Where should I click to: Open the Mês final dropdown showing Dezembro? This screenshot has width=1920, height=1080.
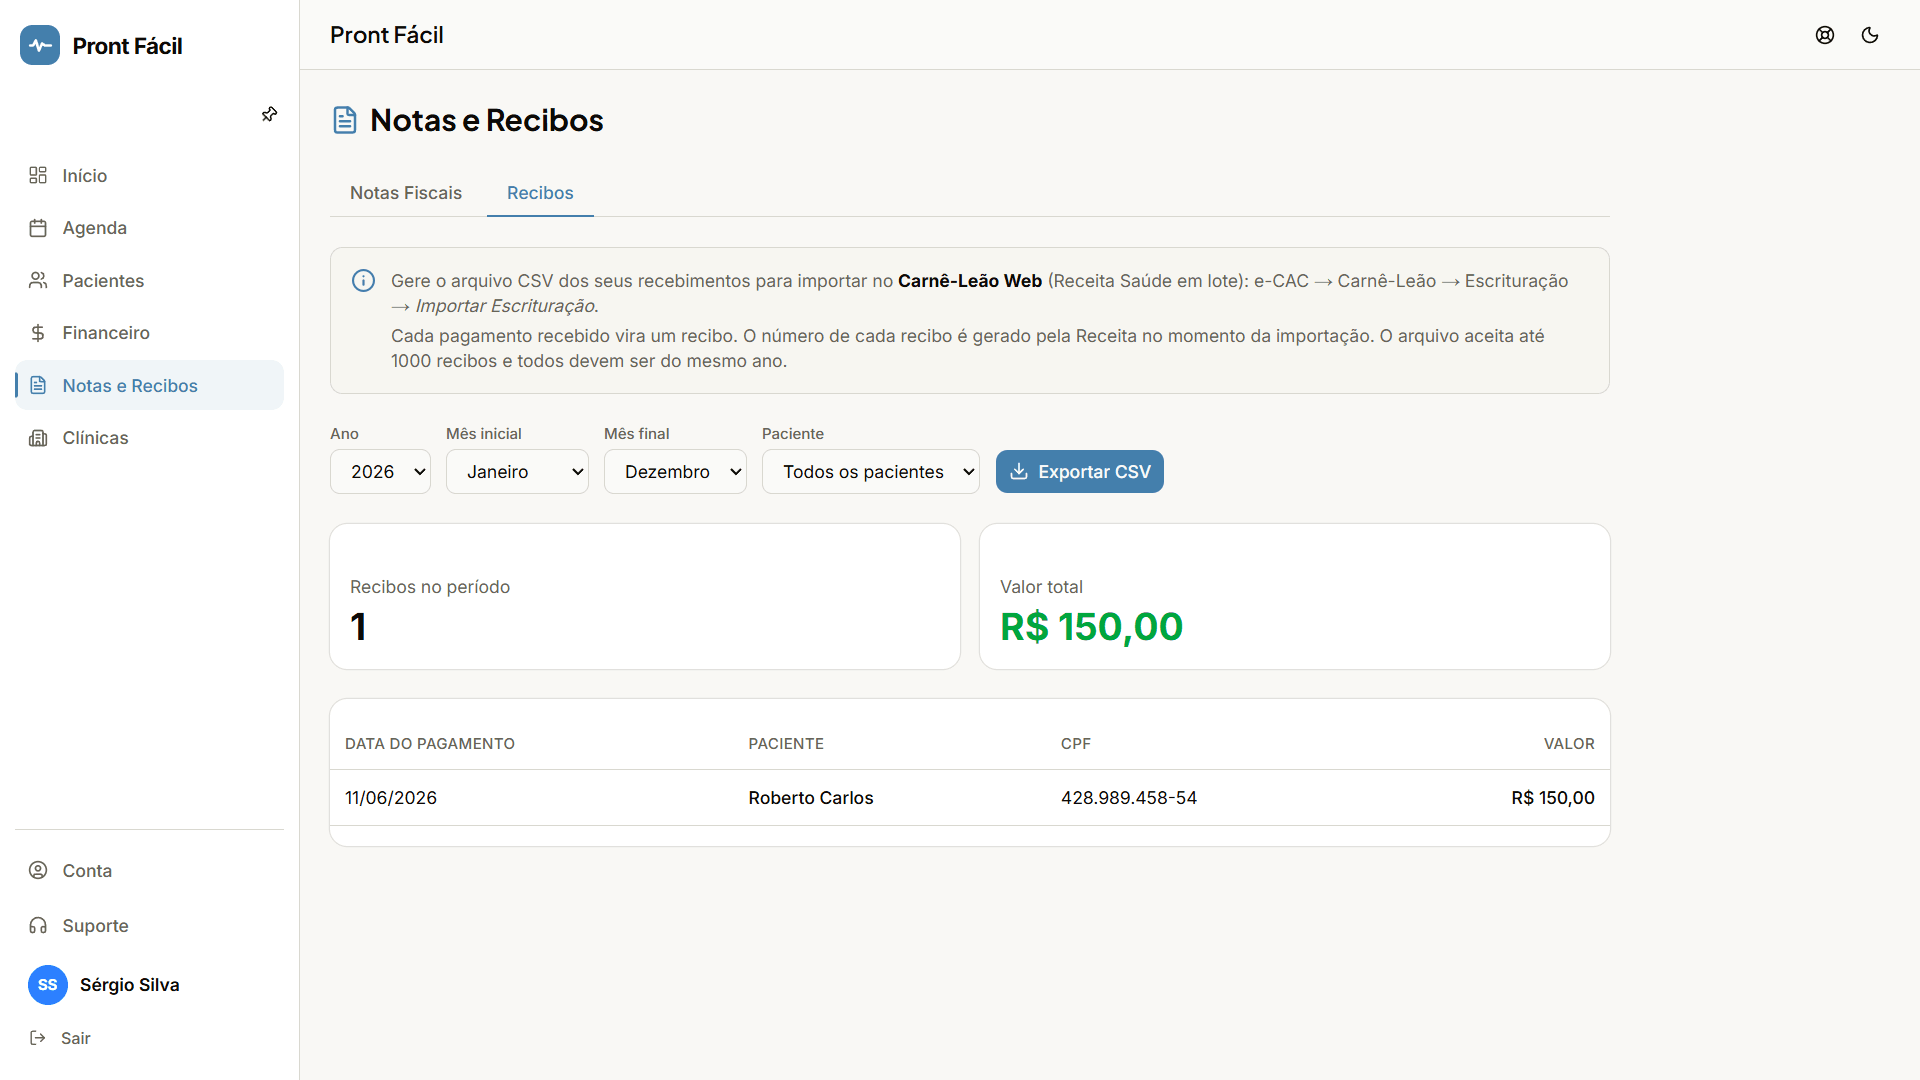pyautogui.click(x=675, y=472)
